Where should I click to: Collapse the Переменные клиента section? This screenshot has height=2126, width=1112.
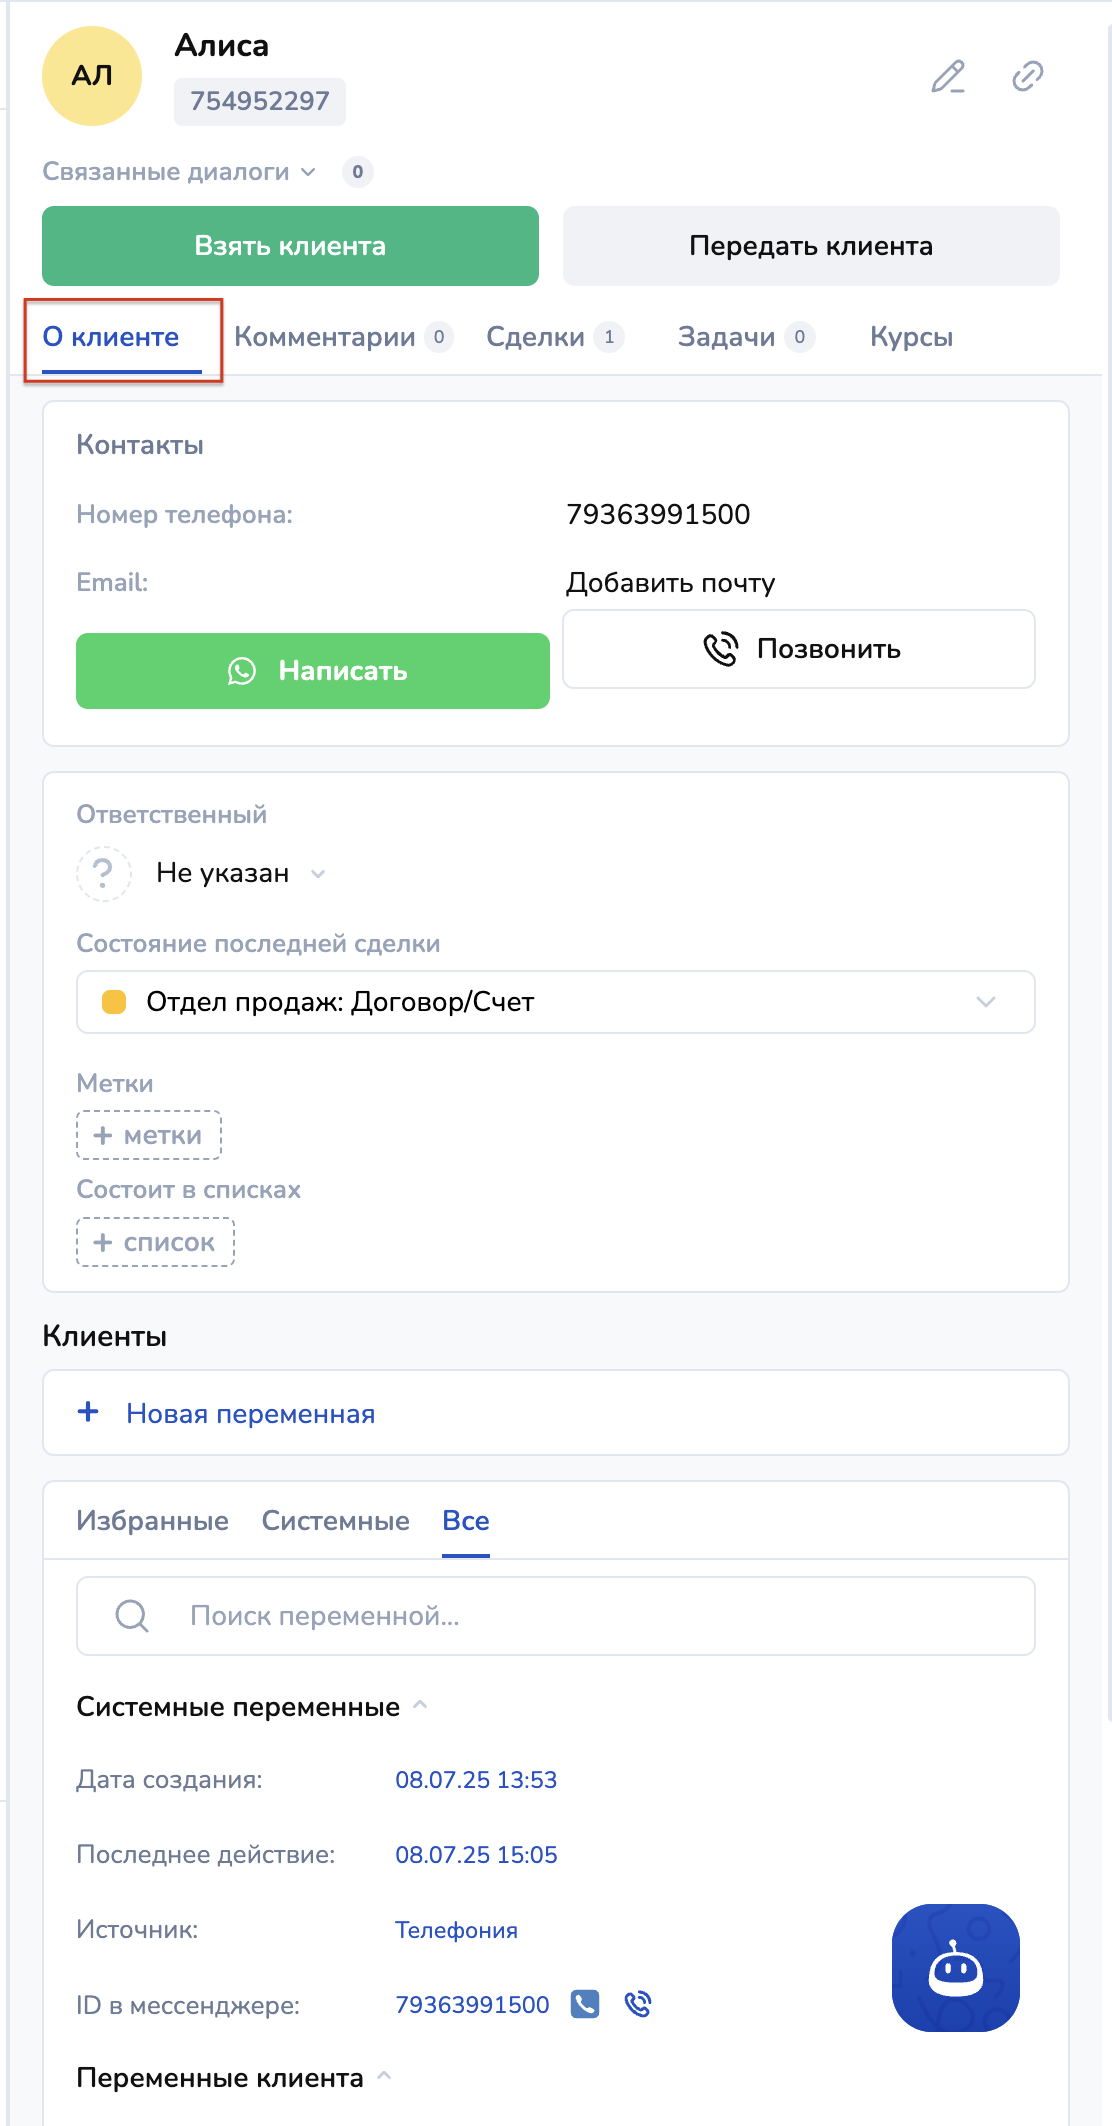pyautogui.click(x=384, y=2077)
